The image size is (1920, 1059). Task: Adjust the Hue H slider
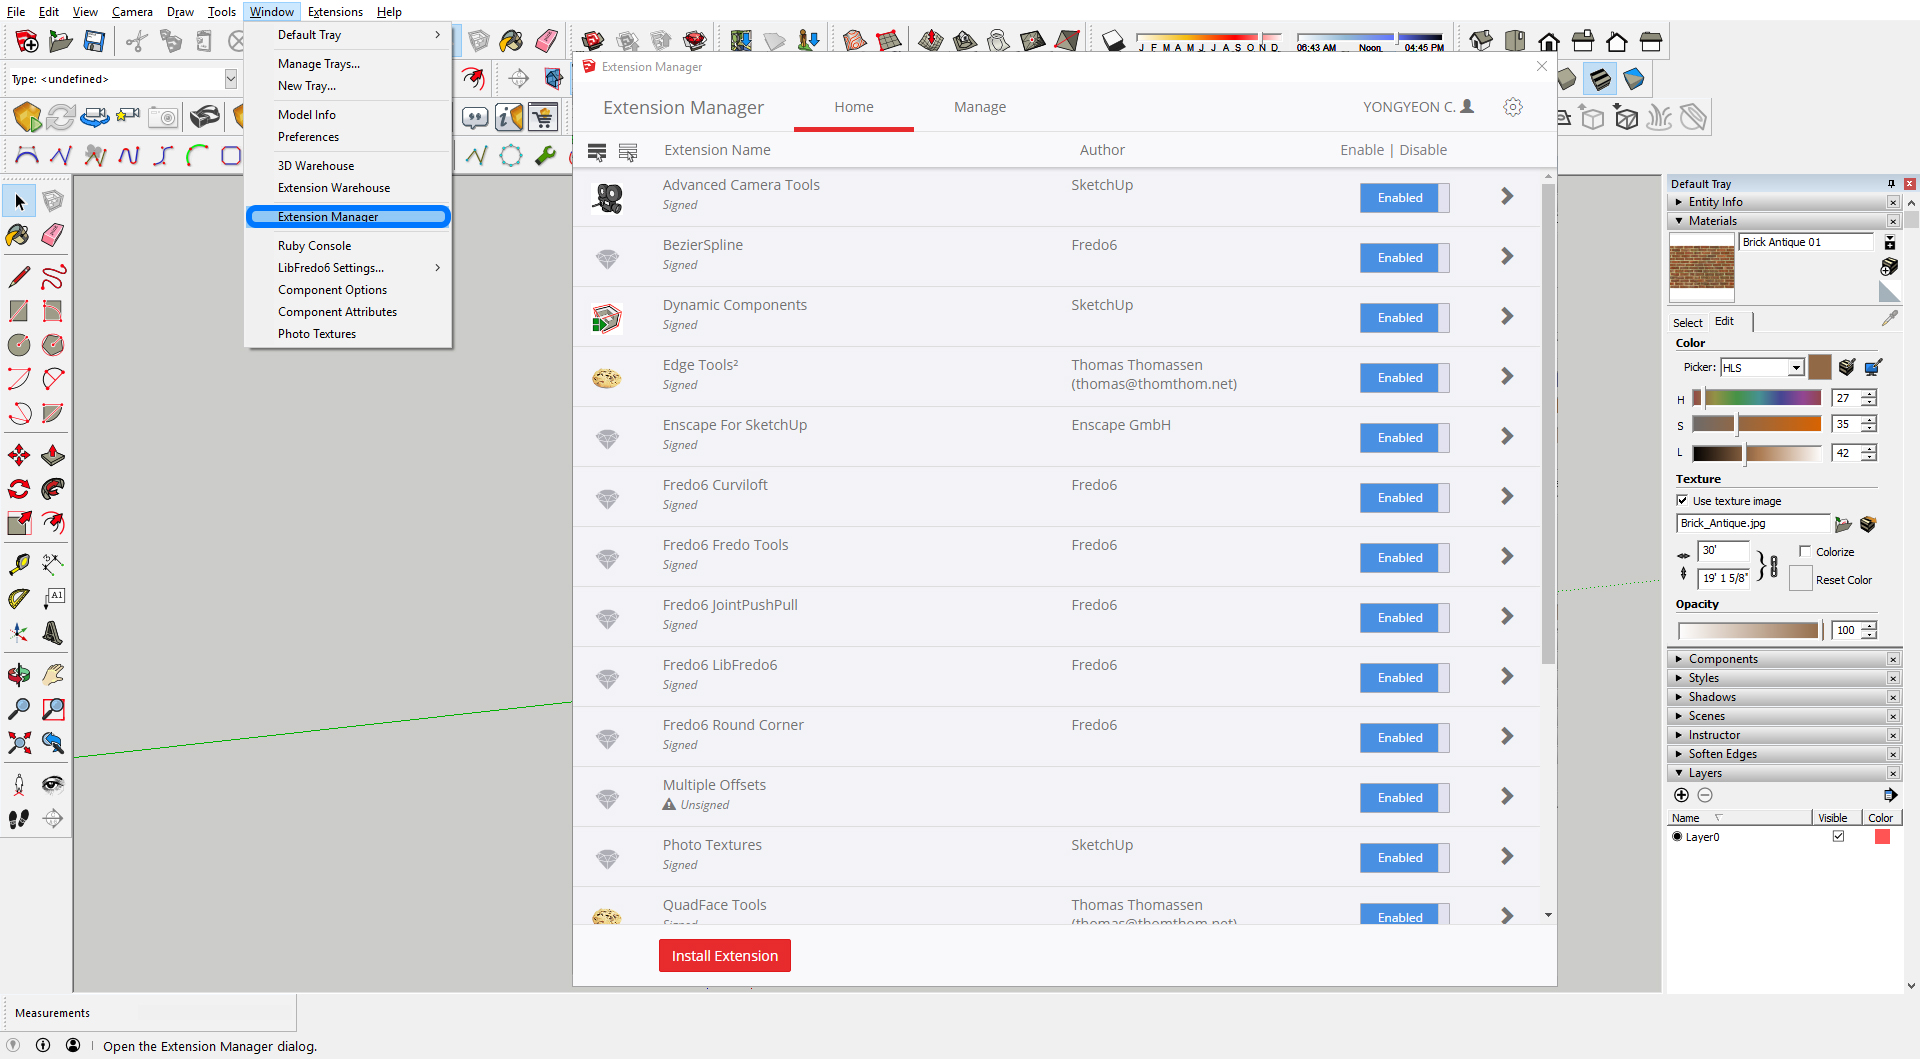coord(1757,398)
